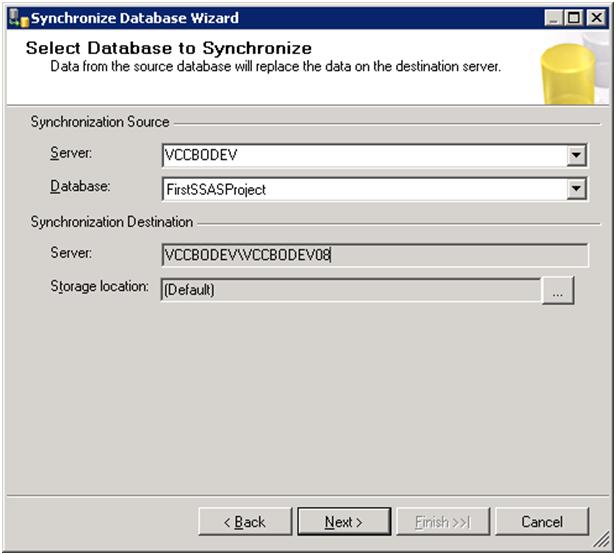Click the wizard title bar icon
The image size is (616, 555).
19,18
